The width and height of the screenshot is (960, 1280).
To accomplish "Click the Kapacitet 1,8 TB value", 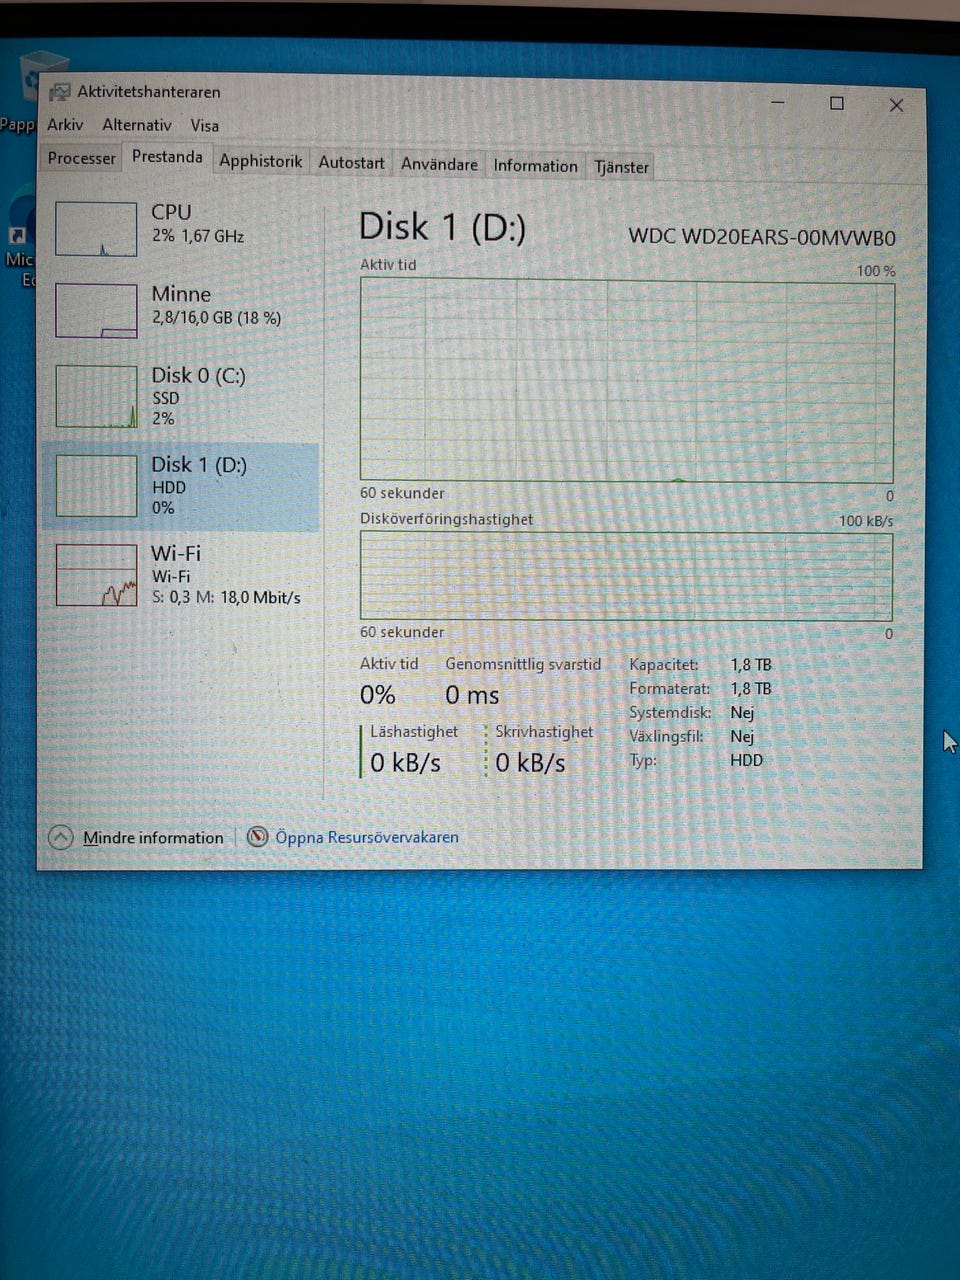I will coord(751,665).
